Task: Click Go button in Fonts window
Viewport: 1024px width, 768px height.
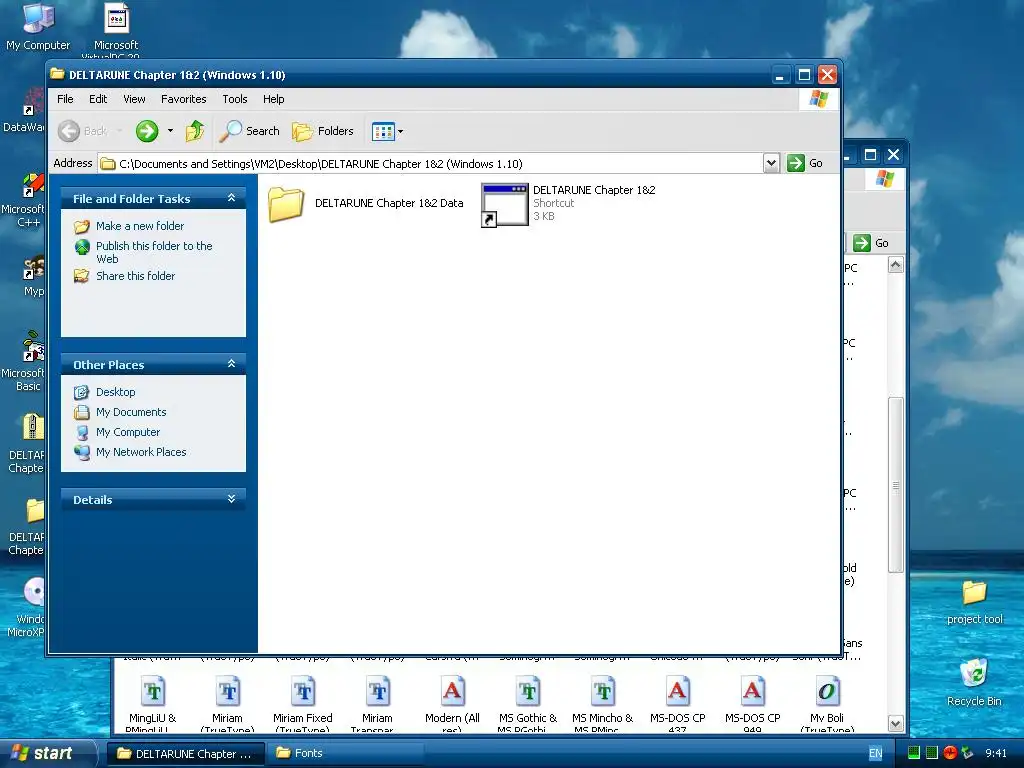Action: [x=872, y=243]
